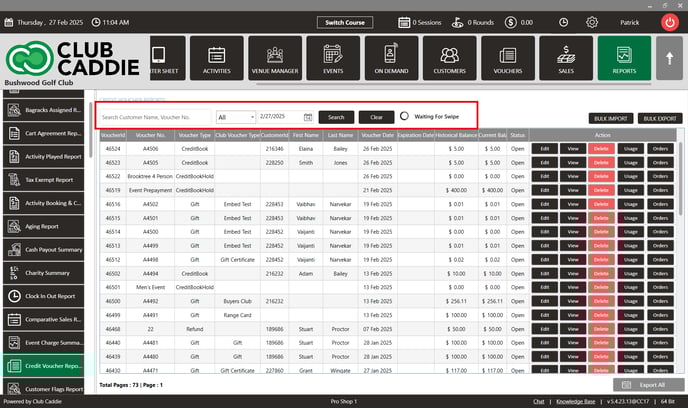
Task: Open Bagracks Assigned report in sidebar
Action: click(43, 110)
